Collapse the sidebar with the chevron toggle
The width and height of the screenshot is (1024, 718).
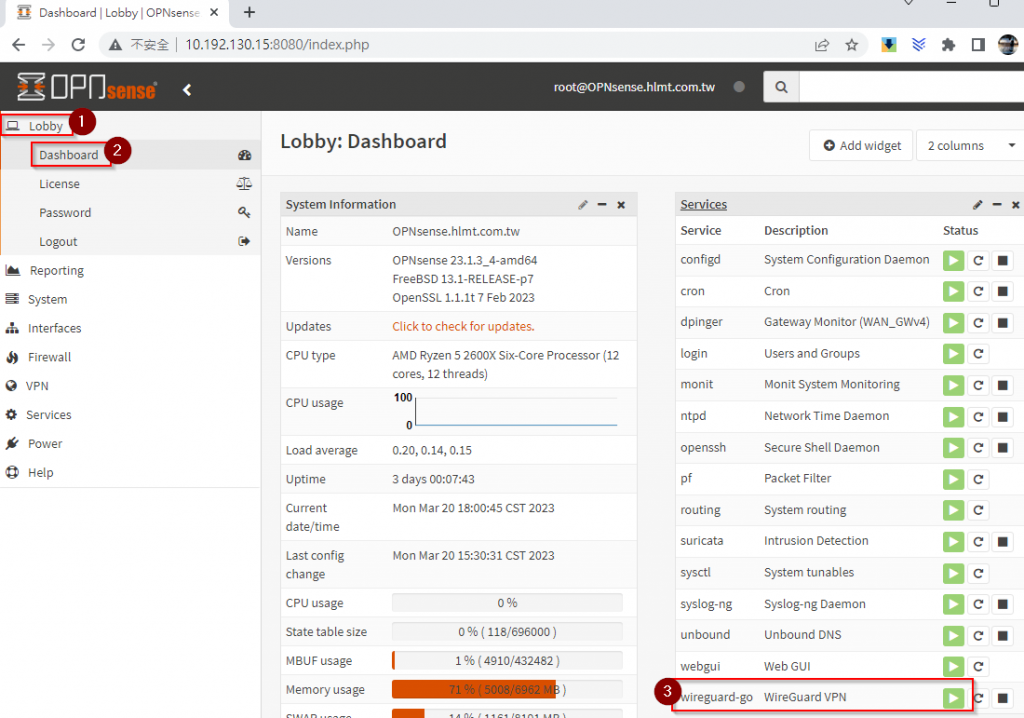pos(187,90)
